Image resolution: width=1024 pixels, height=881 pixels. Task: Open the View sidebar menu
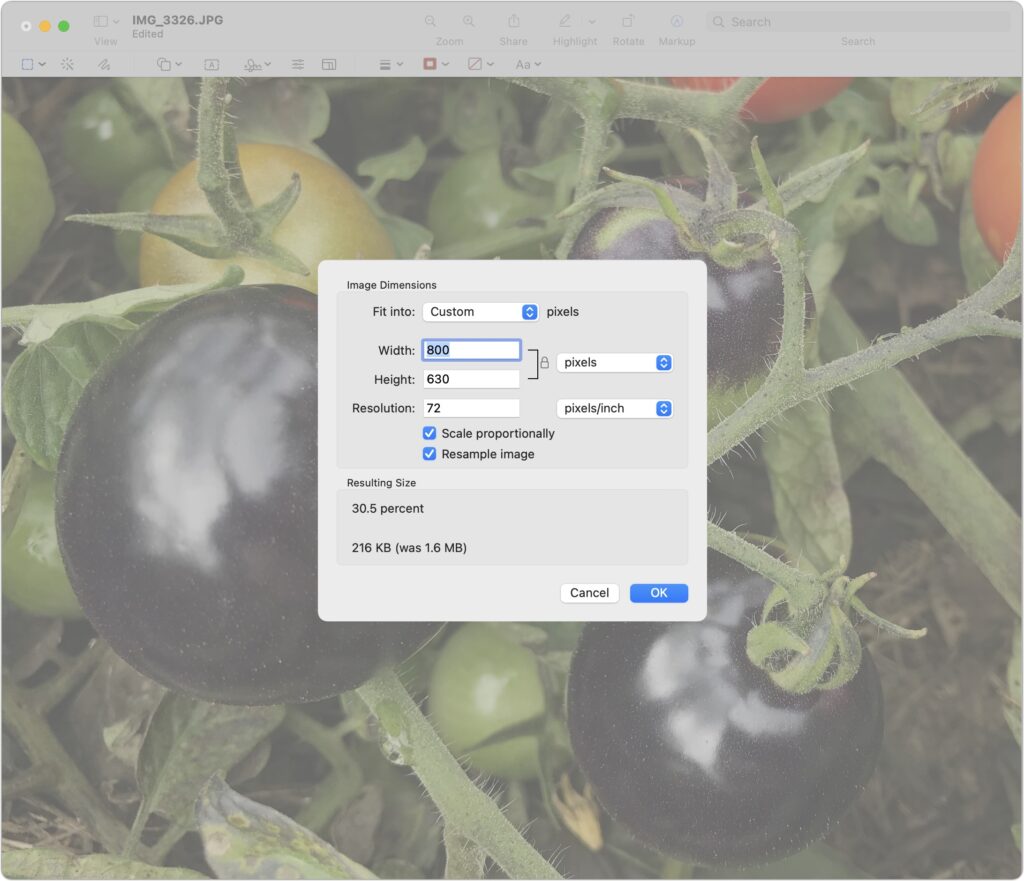coord(105,22)
